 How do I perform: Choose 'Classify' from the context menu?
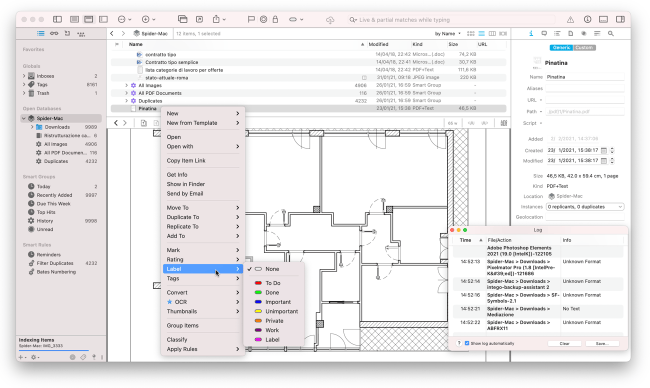coord(203,340)
